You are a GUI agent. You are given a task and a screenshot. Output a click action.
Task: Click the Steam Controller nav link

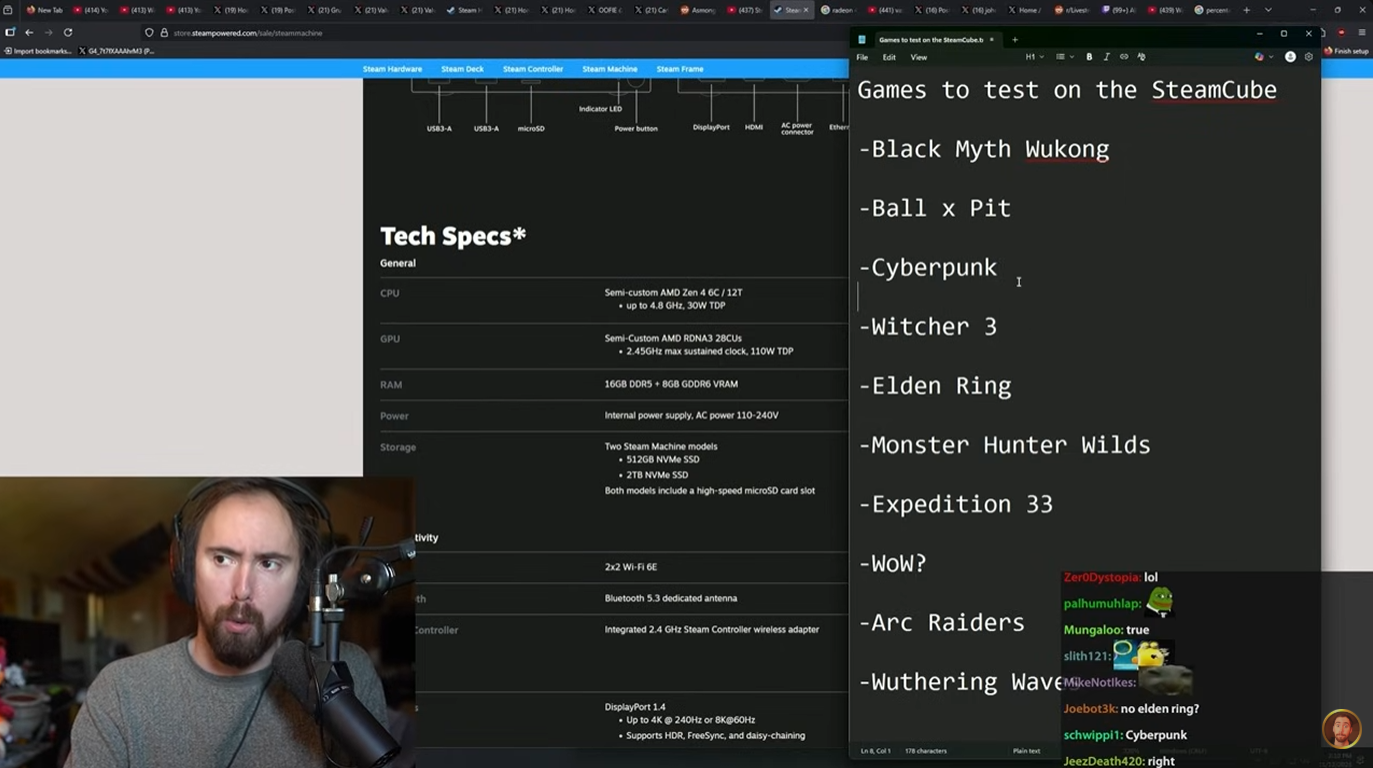coord(533,69)
